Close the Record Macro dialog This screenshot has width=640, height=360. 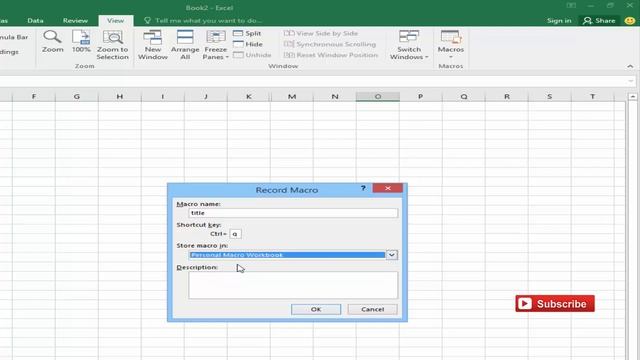tap(388, 188)
